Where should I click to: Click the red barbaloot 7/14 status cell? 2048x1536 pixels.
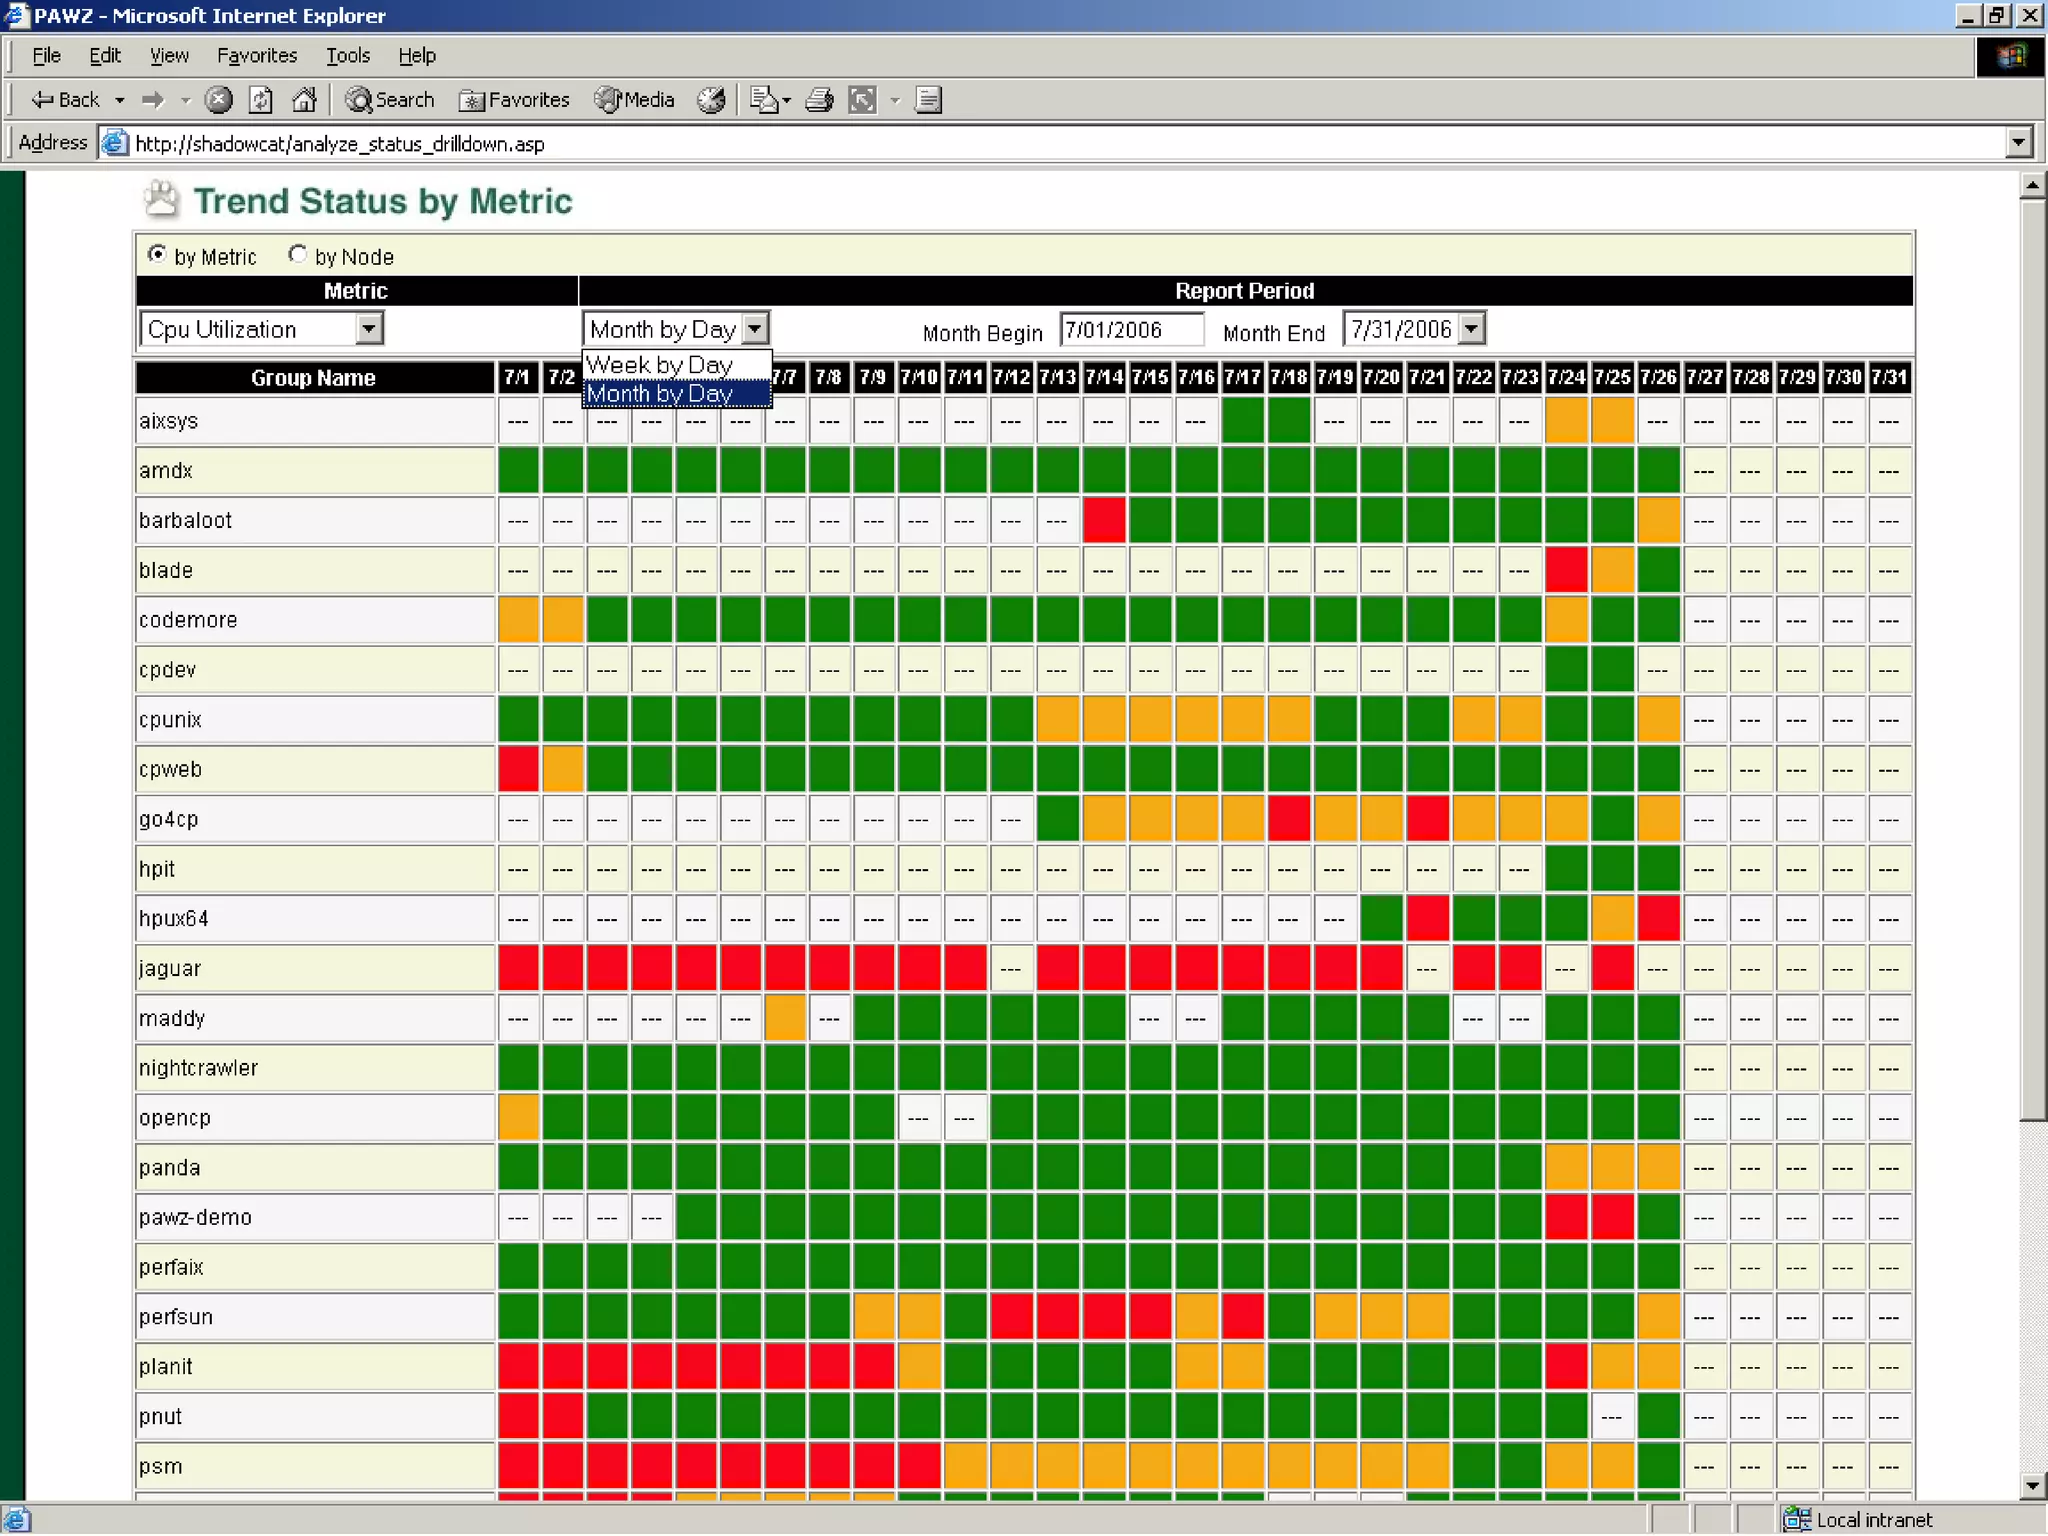1104,521
